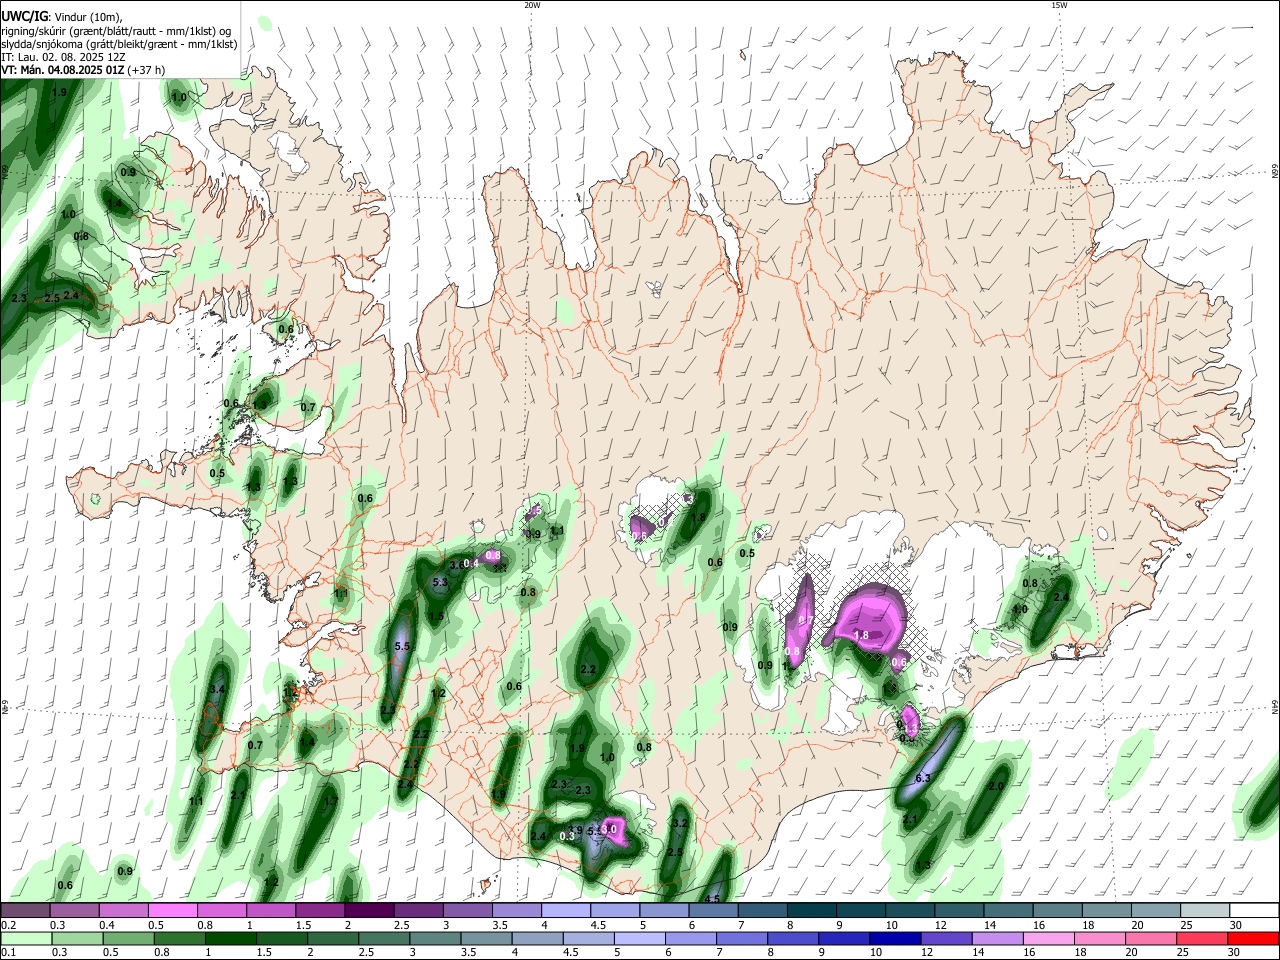Screen dimensions: 1280x960
Task: Click the 'IT: Lau. 02. 08. 2025 12Z' line
Action: coord(64,57)
